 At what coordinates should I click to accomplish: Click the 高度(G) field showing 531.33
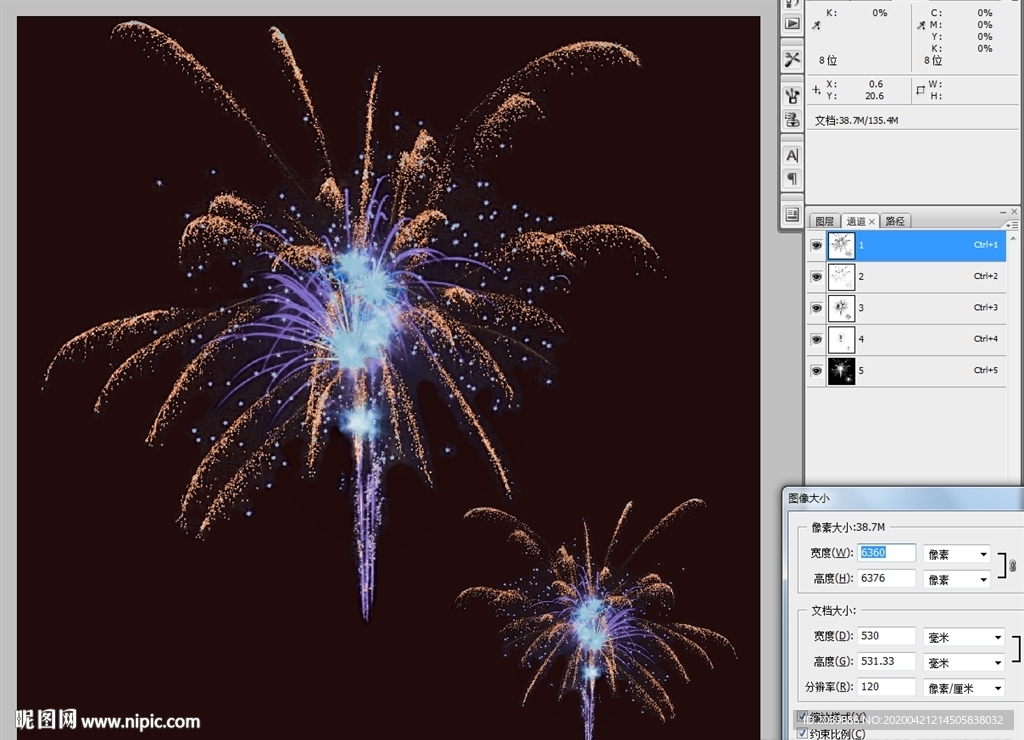pos(887,661)
